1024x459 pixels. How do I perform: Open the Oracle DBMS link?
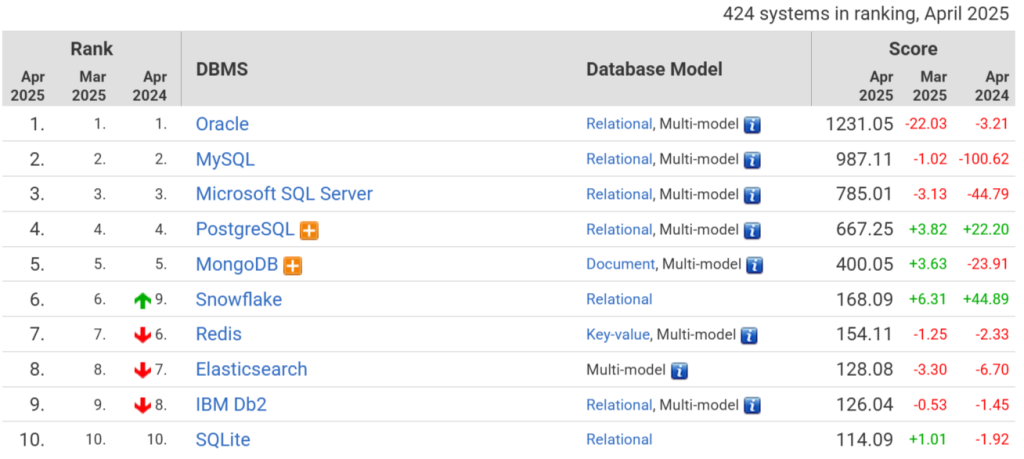[222, 124]
